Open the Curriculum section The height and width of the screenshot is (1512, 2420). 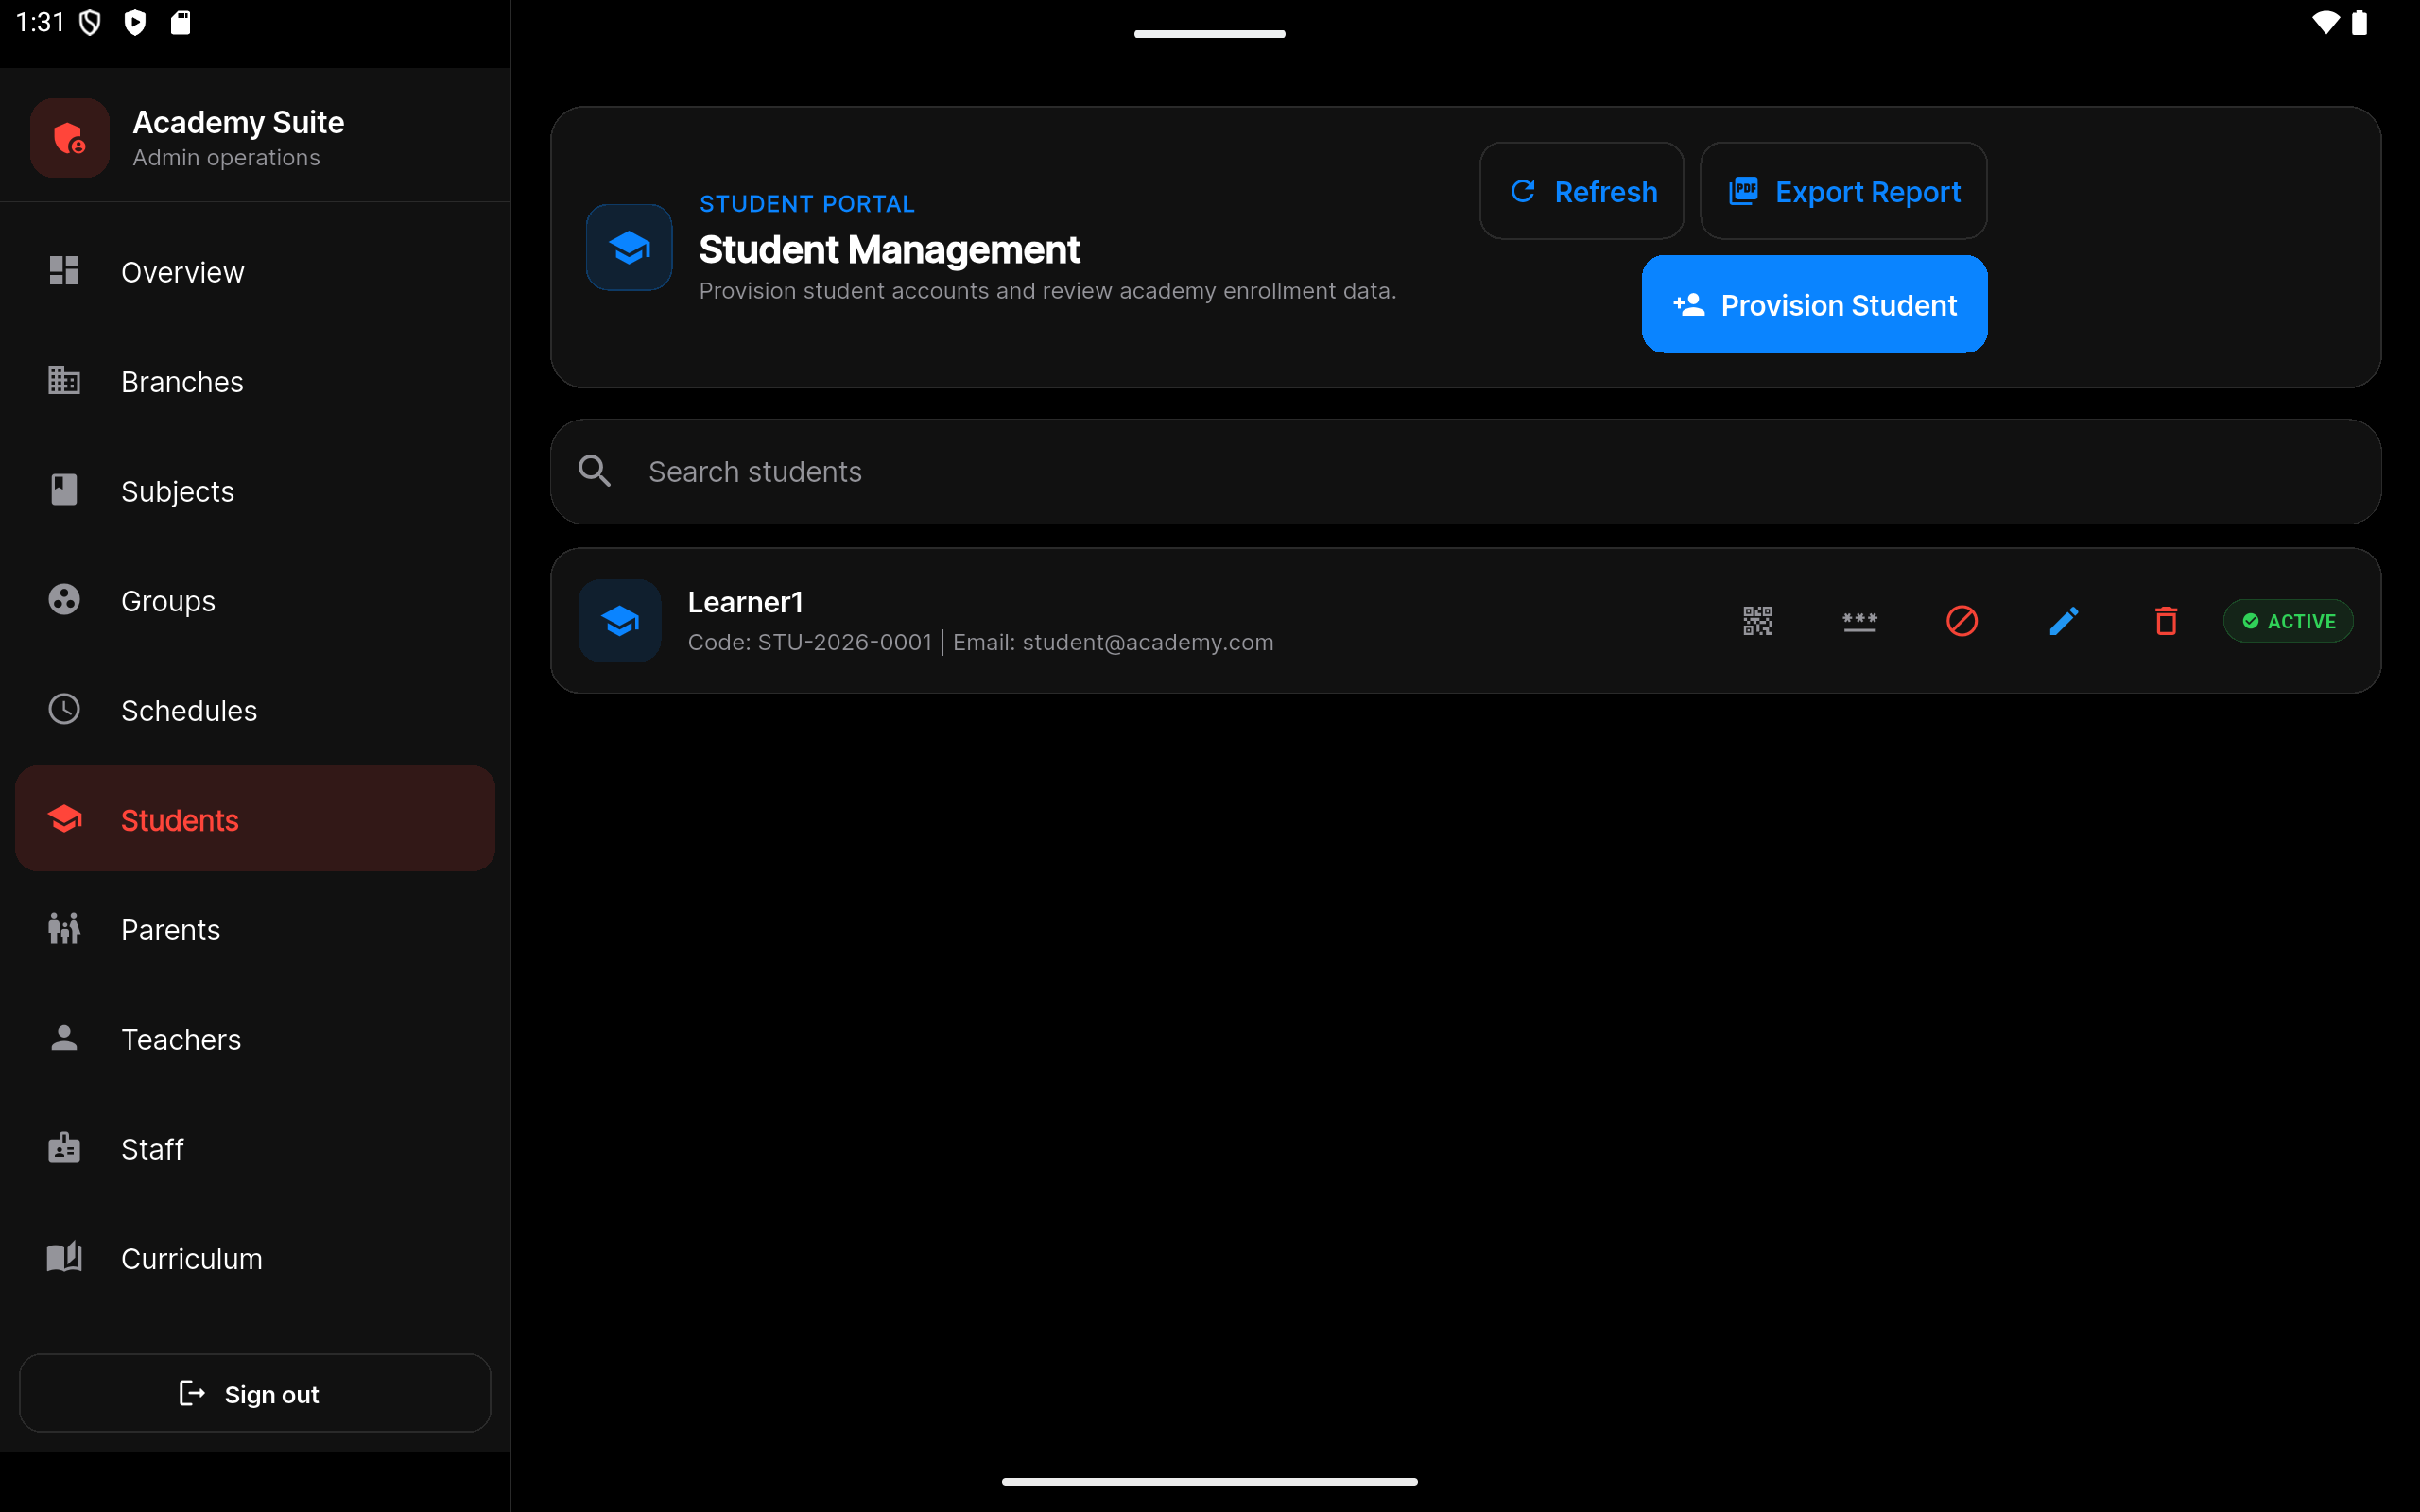(255, 1258)
